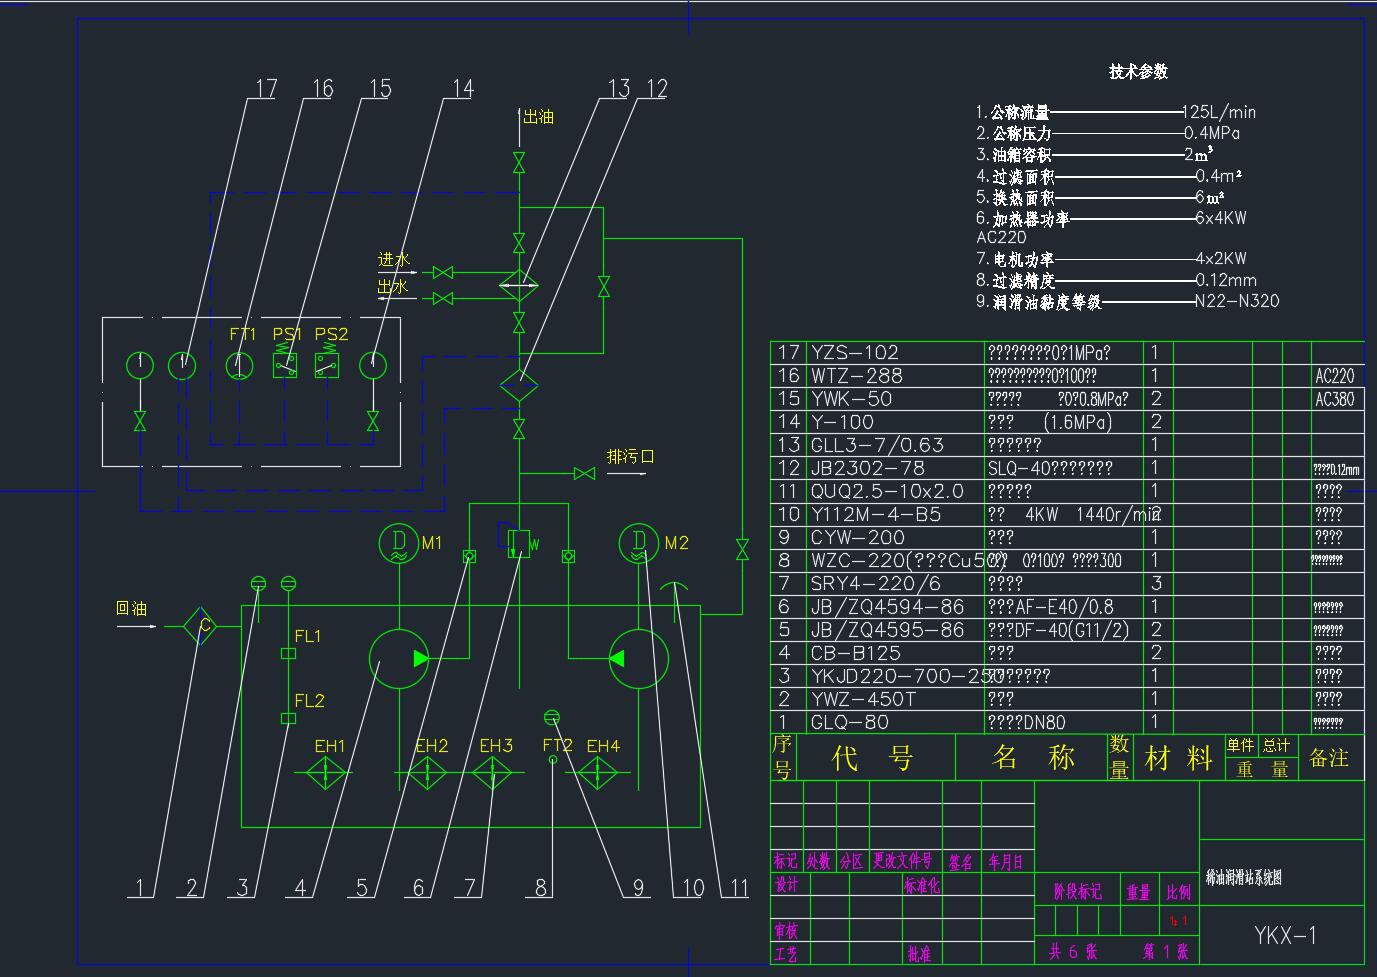Select the PS1 pressure switch symbol
Screen dimensions: 1377x977
(x=286, y=365)
